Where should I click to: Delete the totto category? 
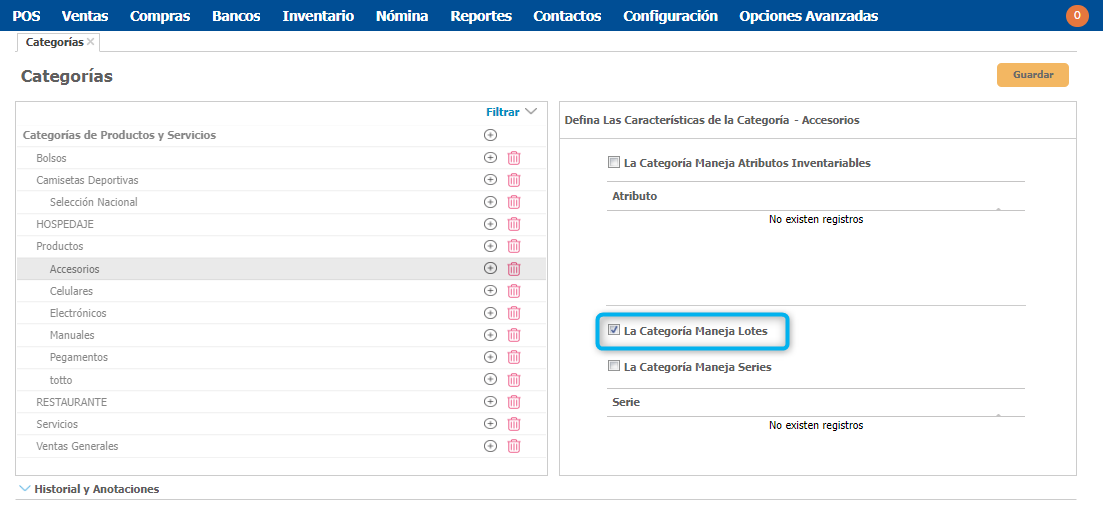(514, 380)
